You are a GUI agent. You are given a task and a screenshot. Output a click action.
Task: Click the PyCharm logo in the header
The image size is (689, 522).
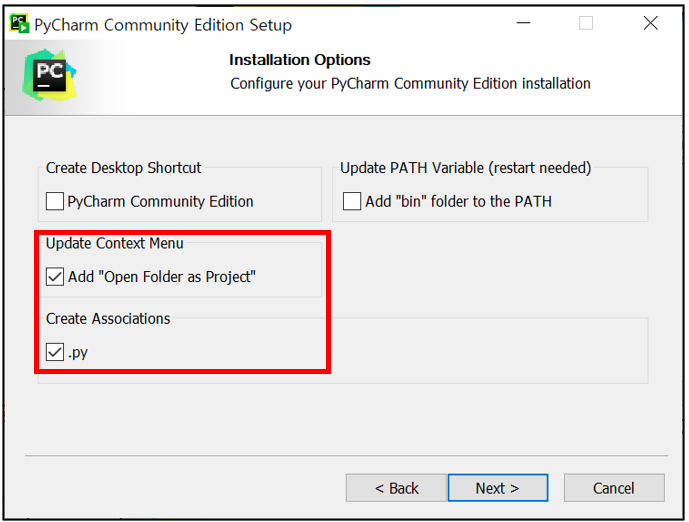50,75
